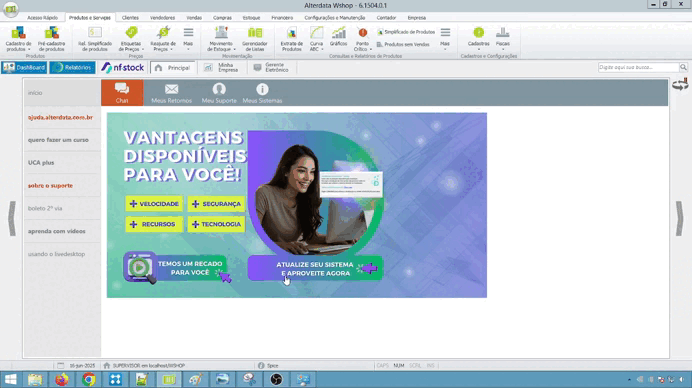The height and width of the screenshot is (388, 692).
Task: Expand the Mais menu in Preços group
Action: 188,38
